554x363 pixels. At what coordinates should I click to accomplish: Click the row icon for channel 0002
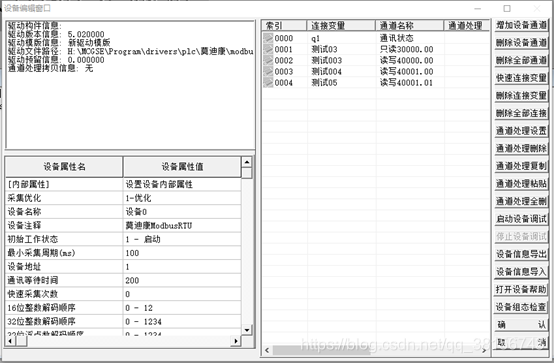click(x=268, y=60)
